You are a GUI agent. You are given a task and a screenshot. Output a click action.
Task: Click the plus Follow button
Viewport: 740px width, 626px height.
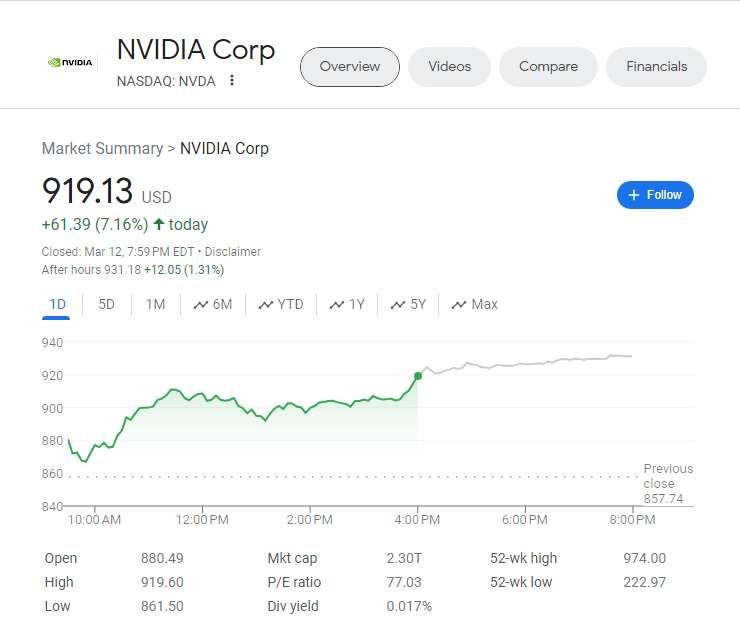(655, 195)
